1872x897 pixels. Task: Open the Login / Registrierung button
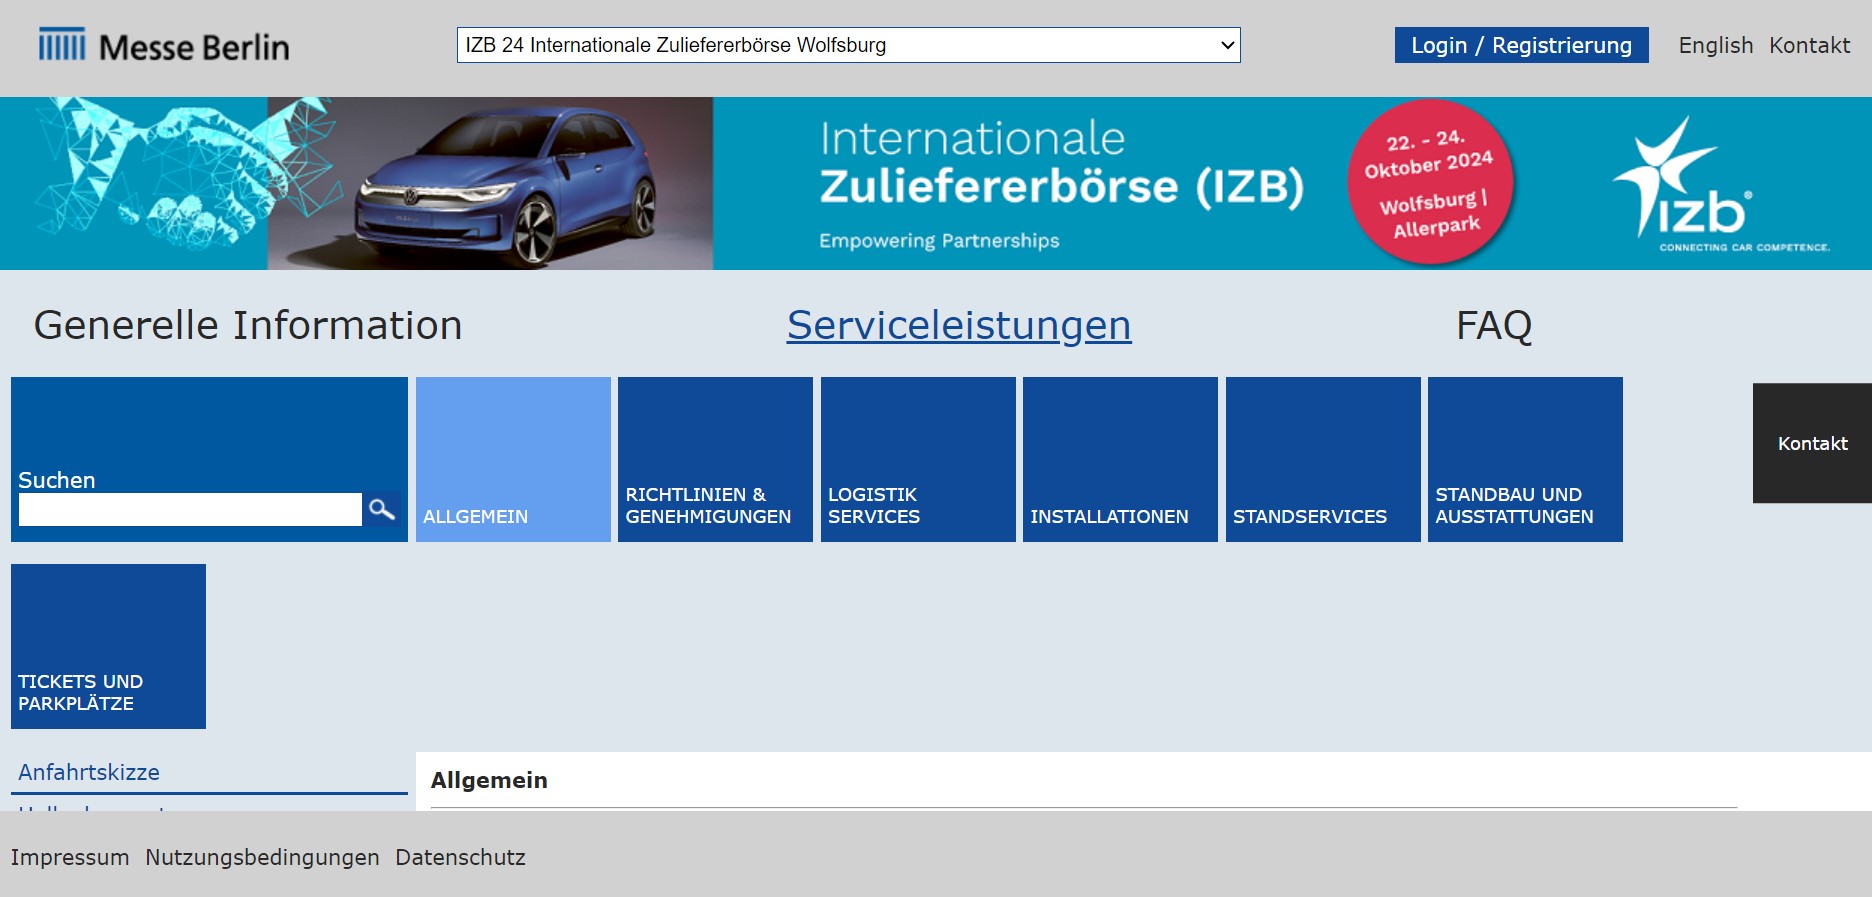click(1520, 45)
